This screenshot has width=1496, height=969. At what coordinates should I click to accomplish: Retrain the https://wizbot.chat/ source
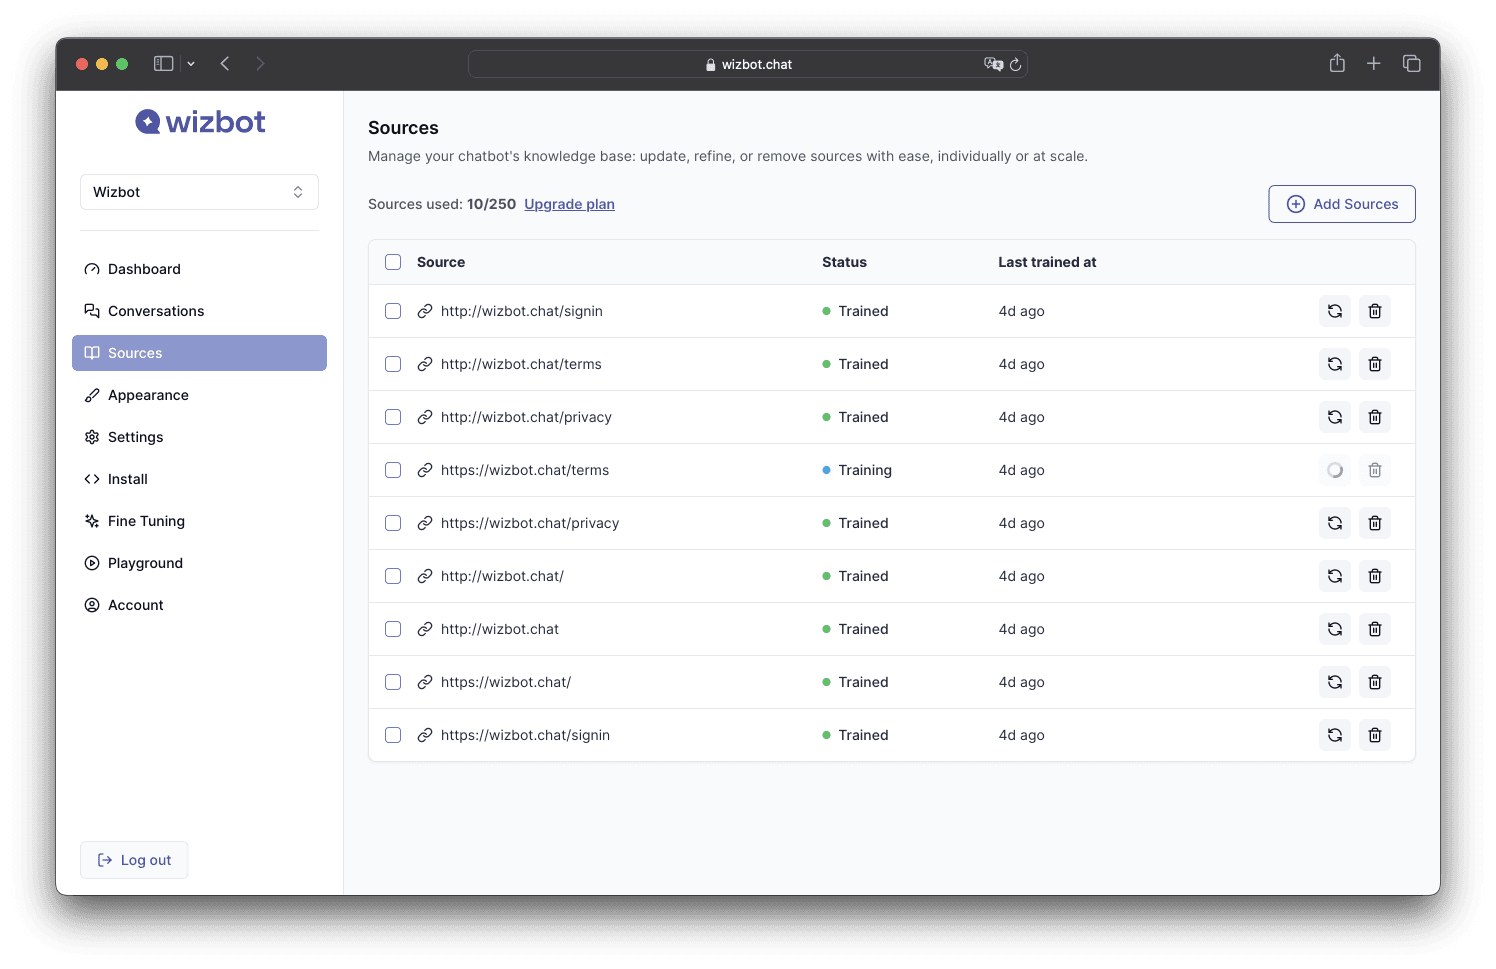[x=1335, y=682]
